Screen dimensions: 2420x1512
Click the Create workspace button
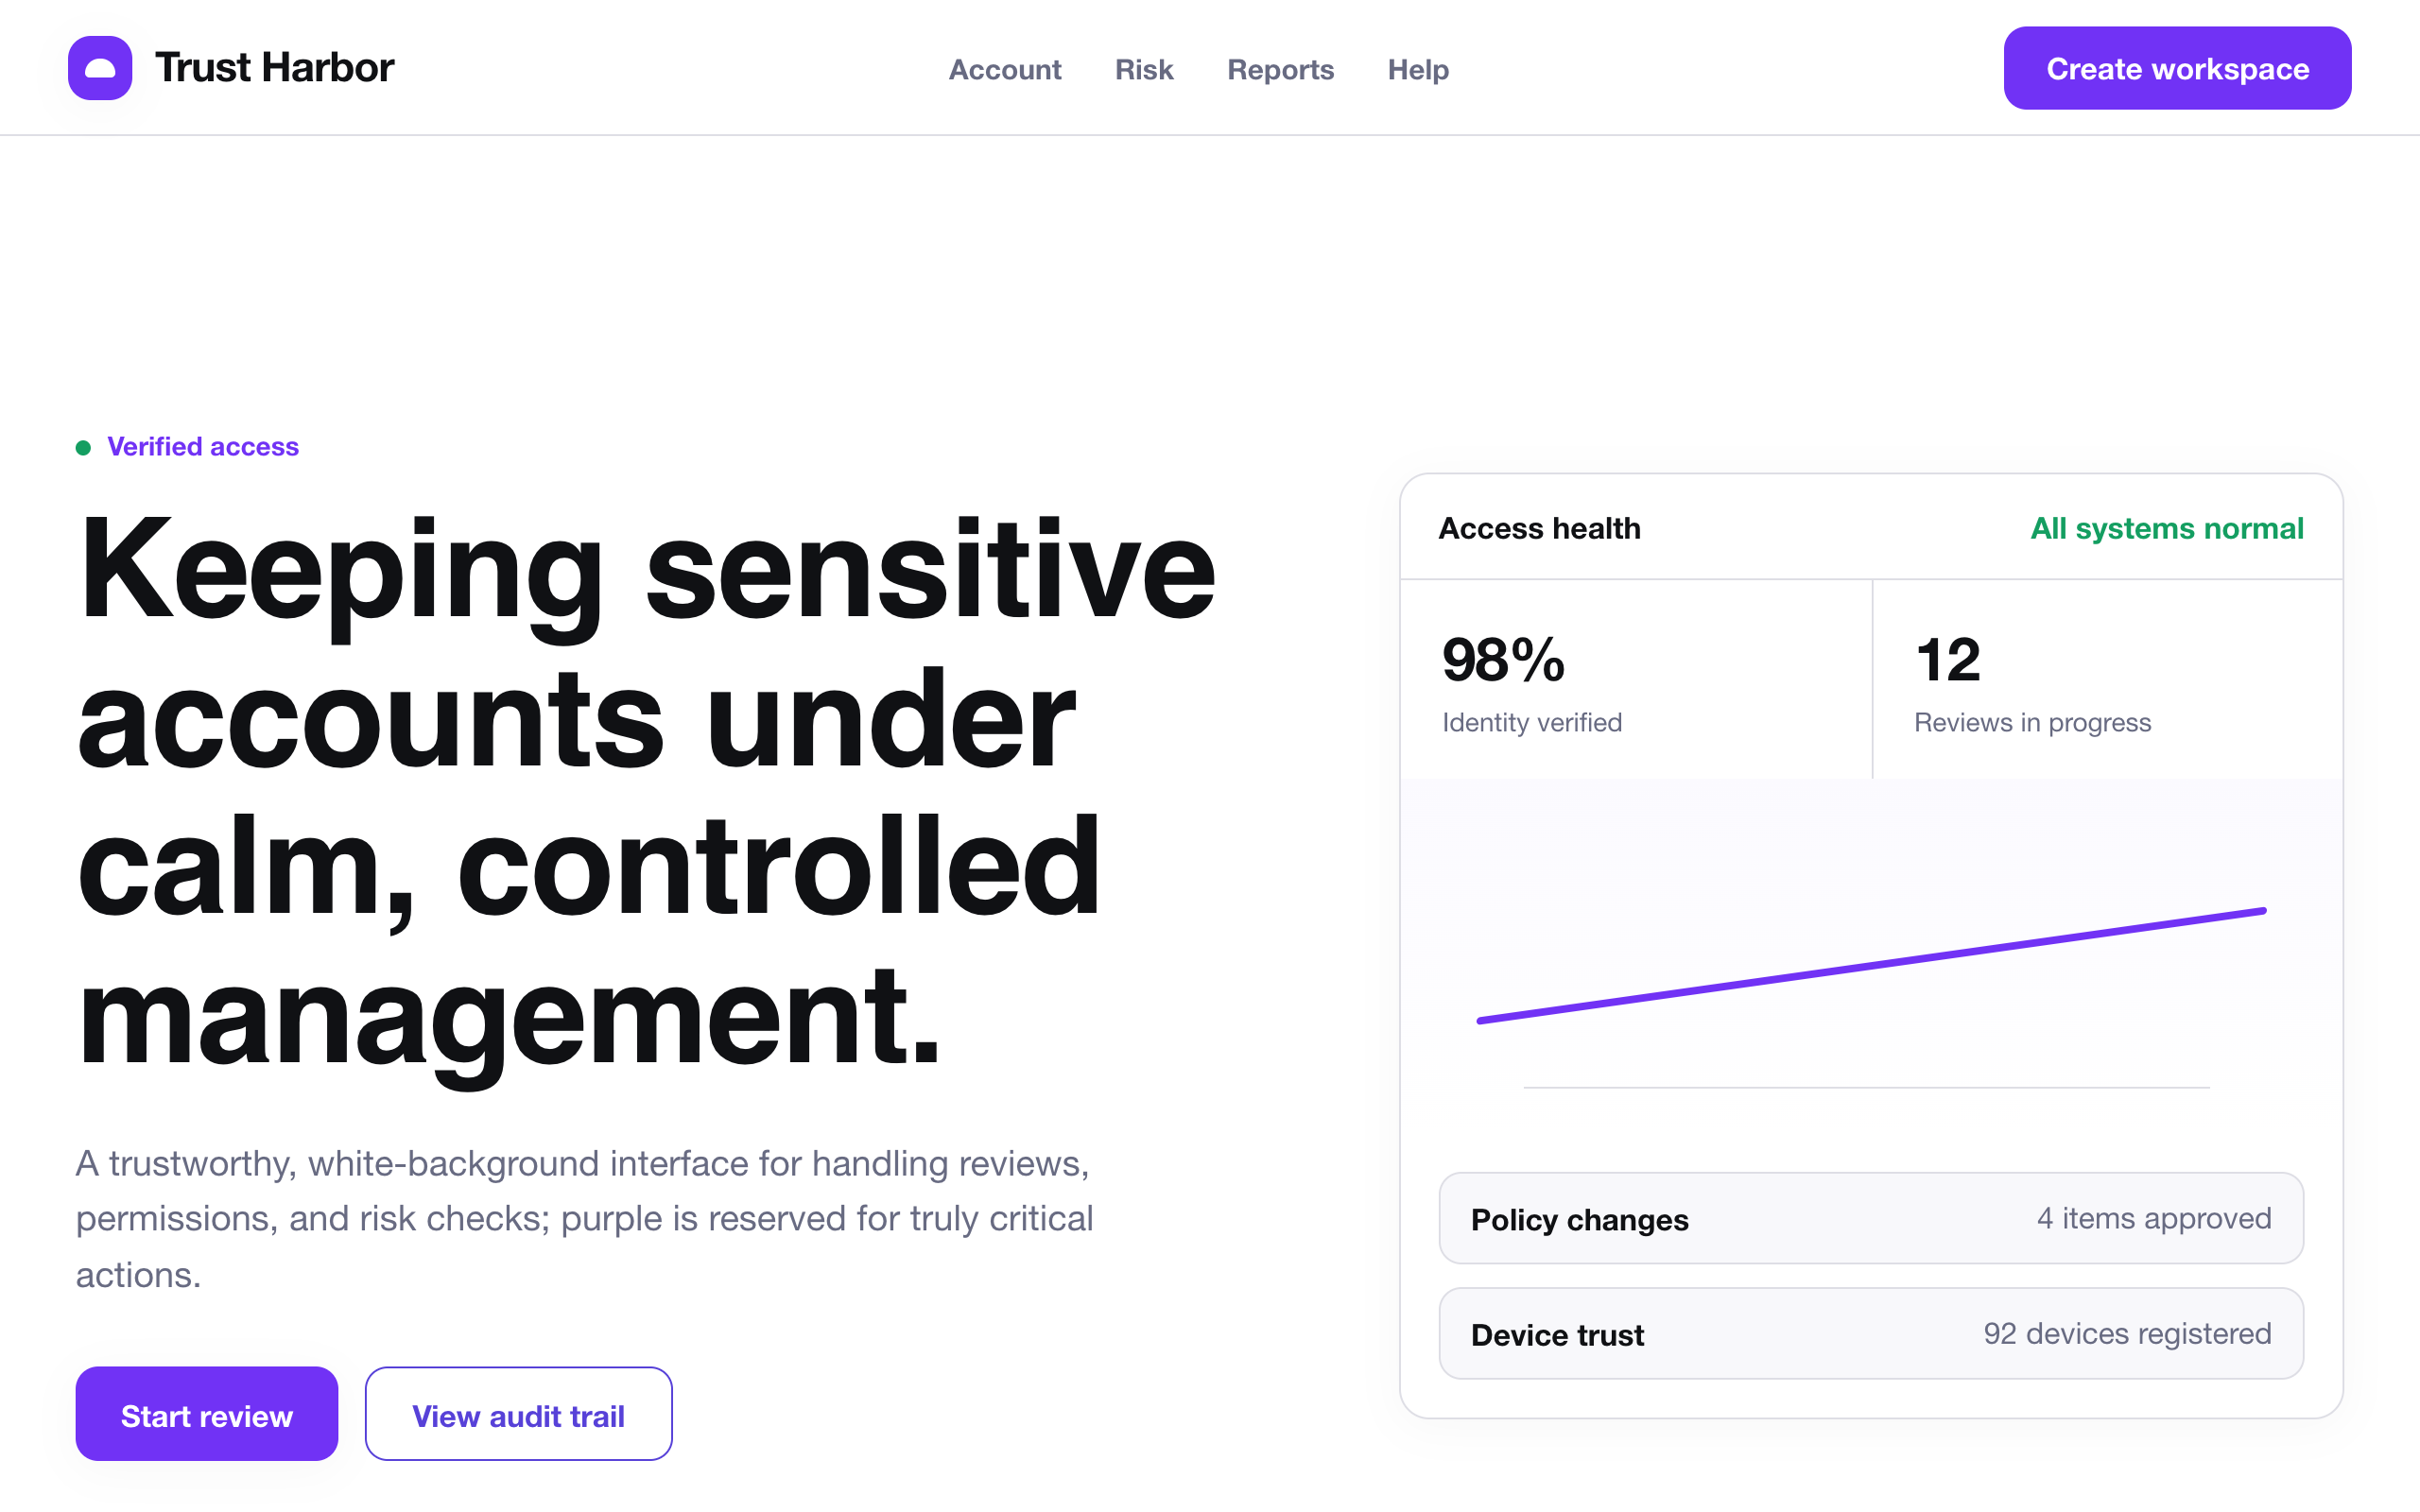2177,68
